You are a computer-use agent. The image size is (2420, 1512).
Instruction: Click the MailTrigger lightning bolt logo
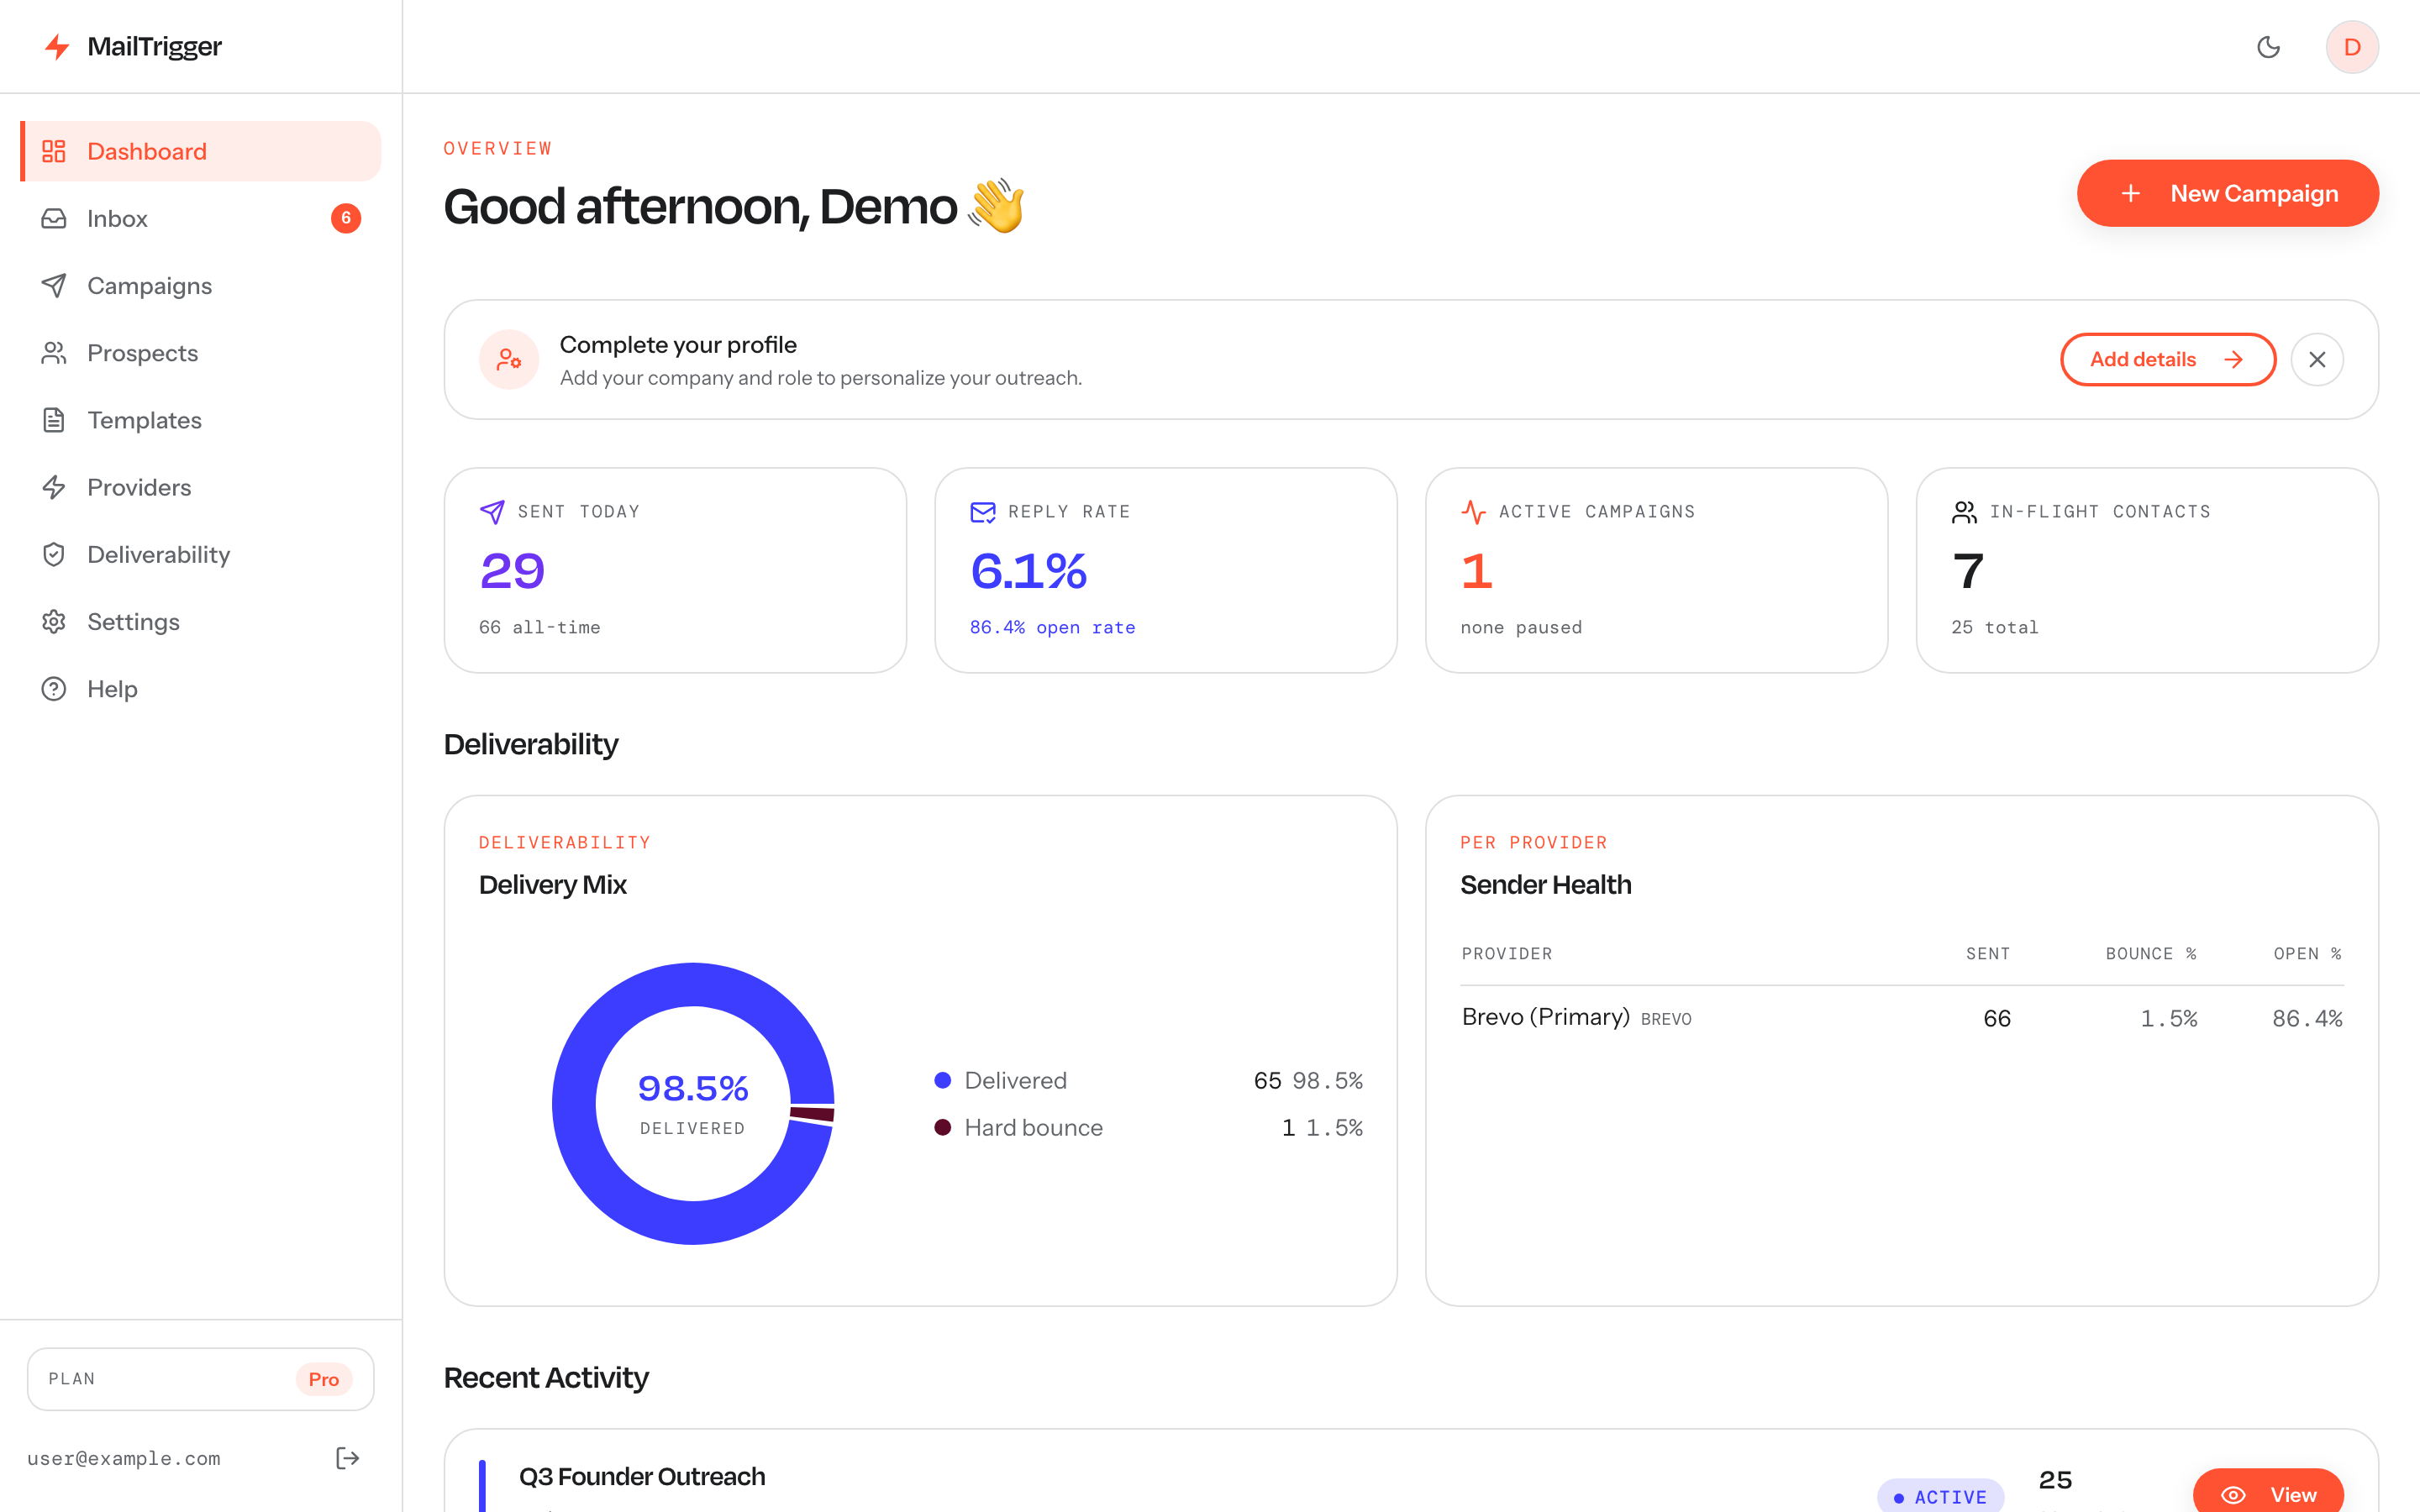(x=57, y=47)
